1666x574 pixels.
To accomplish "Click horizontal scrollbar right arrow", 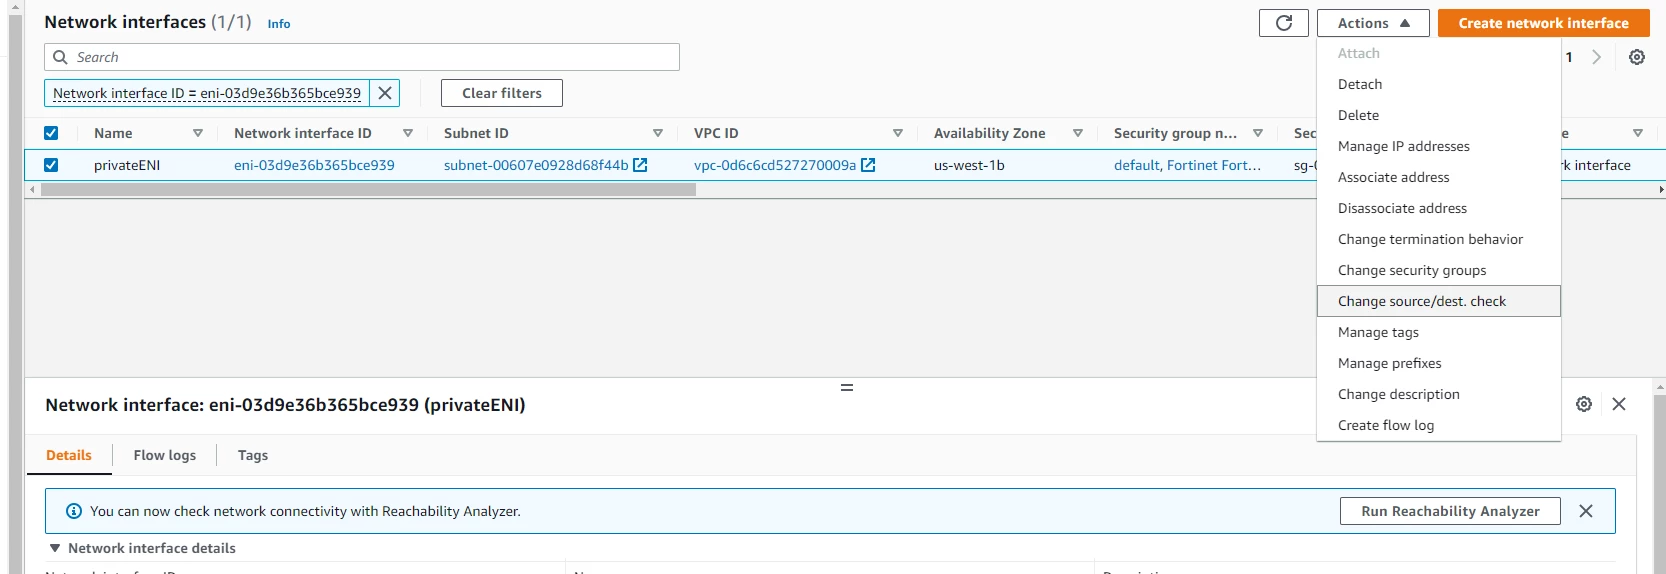I will [x=1661, y=189].
